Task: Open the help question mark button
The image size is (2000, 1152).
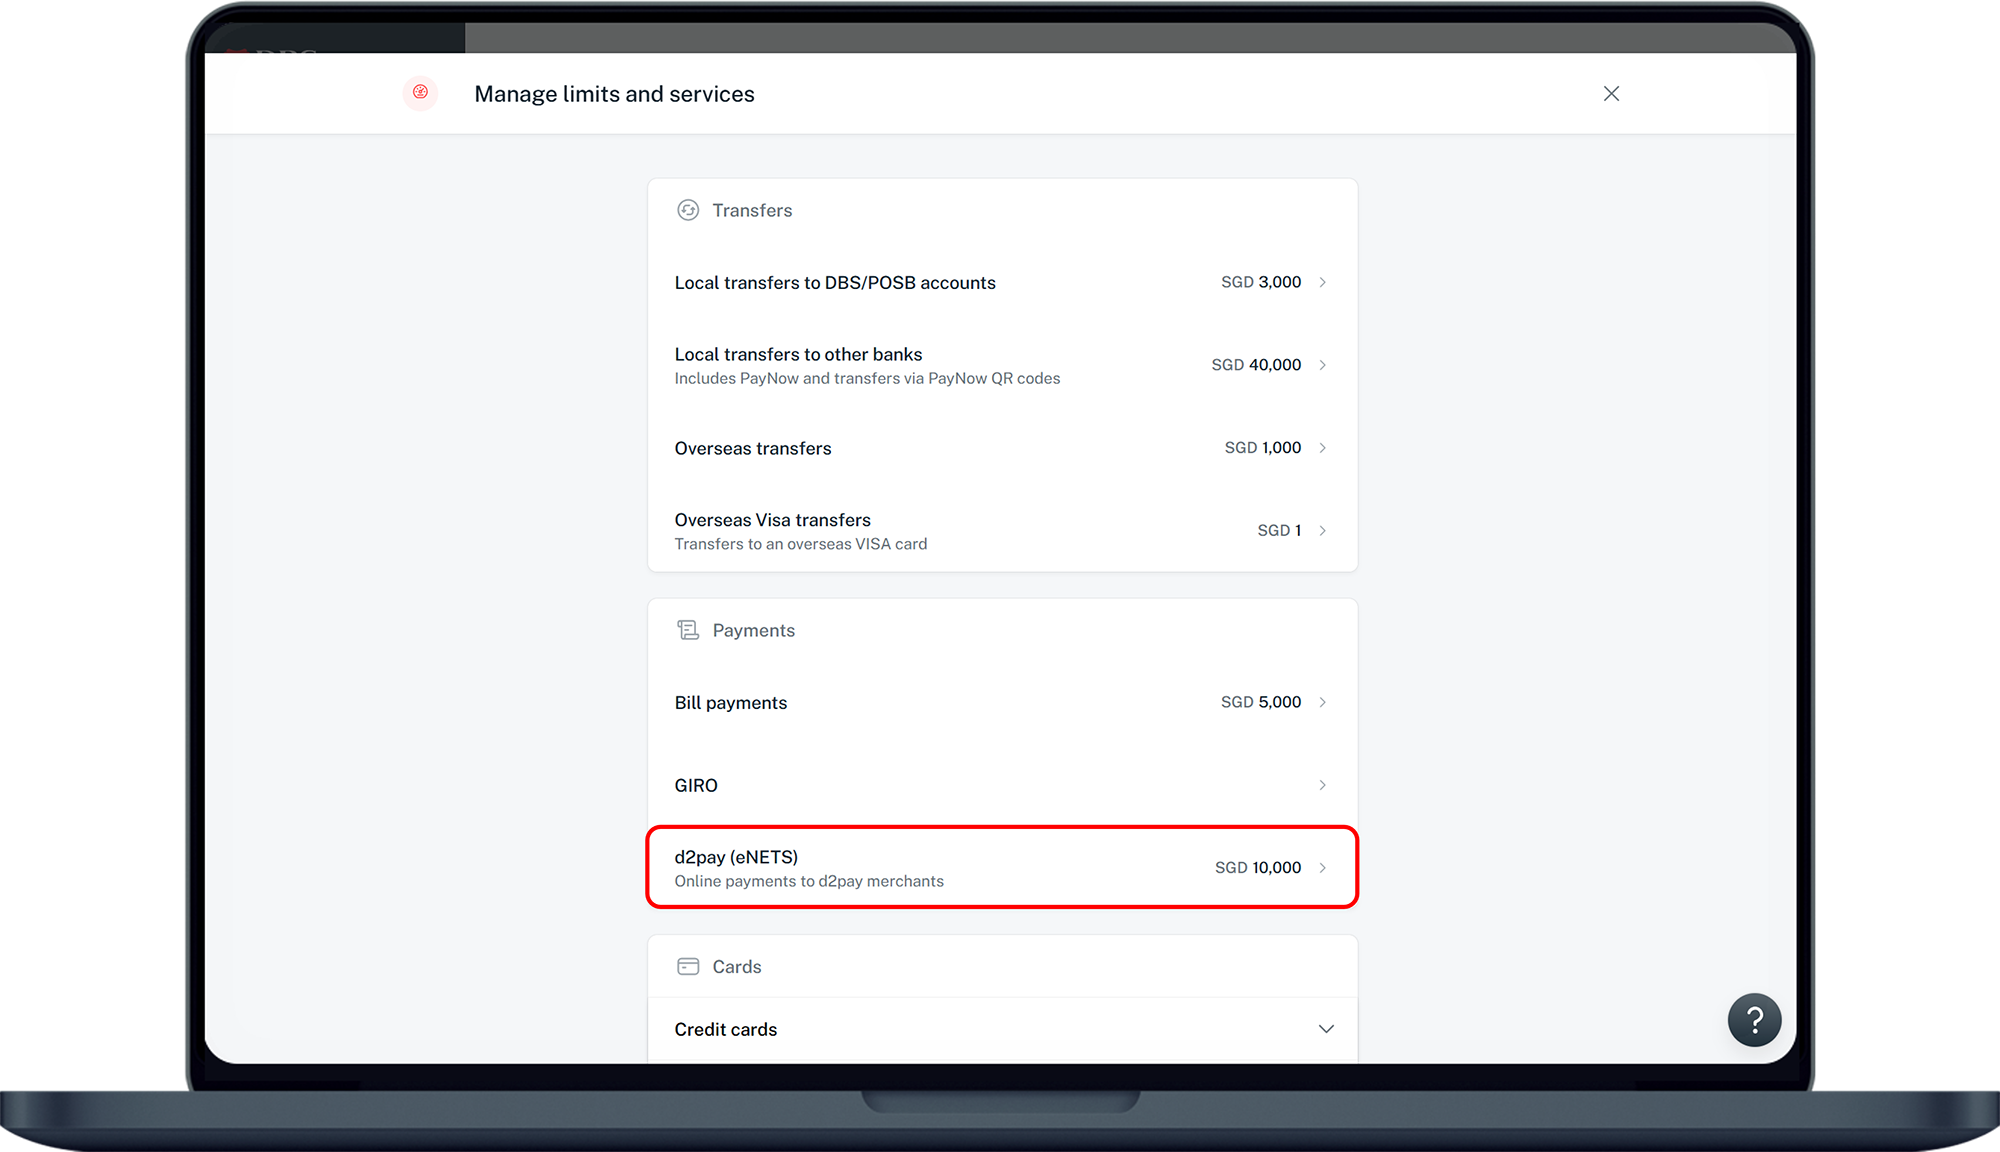Action: 1754,1020
